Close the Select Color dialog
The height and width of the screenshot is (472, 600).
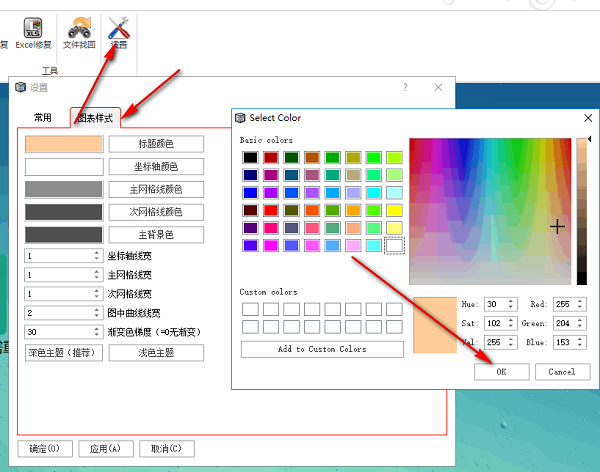(x=588, y=118)
